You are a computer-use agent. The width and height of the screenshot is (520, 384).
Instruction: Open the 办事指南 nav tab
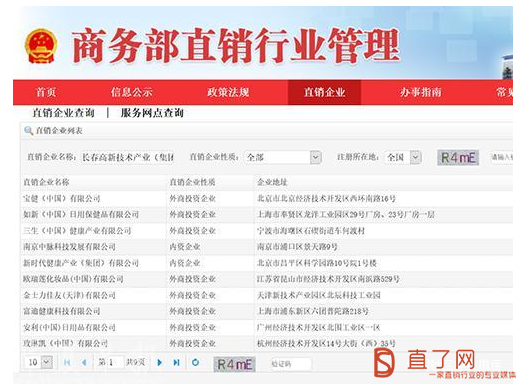click(421, 92)
